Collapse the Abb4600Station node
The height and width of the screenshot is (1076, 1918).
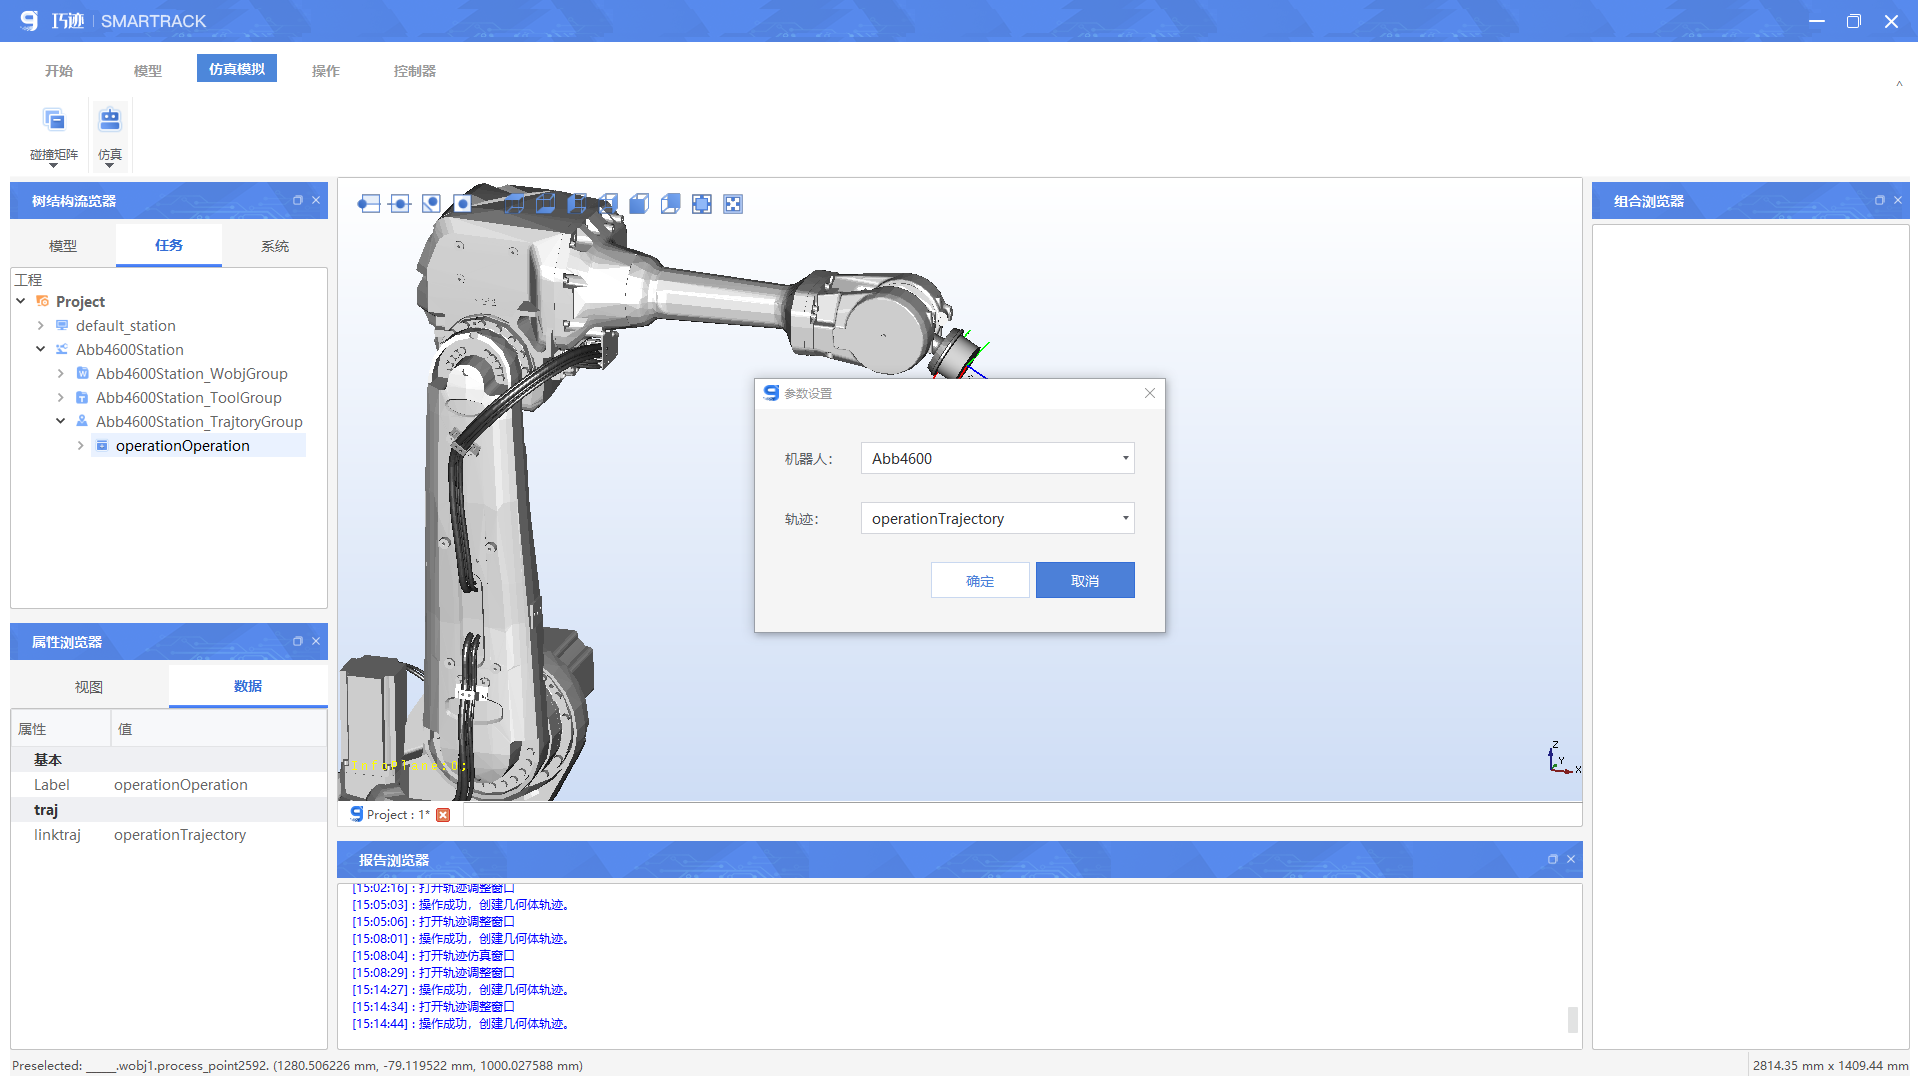(x=41, y=349)
